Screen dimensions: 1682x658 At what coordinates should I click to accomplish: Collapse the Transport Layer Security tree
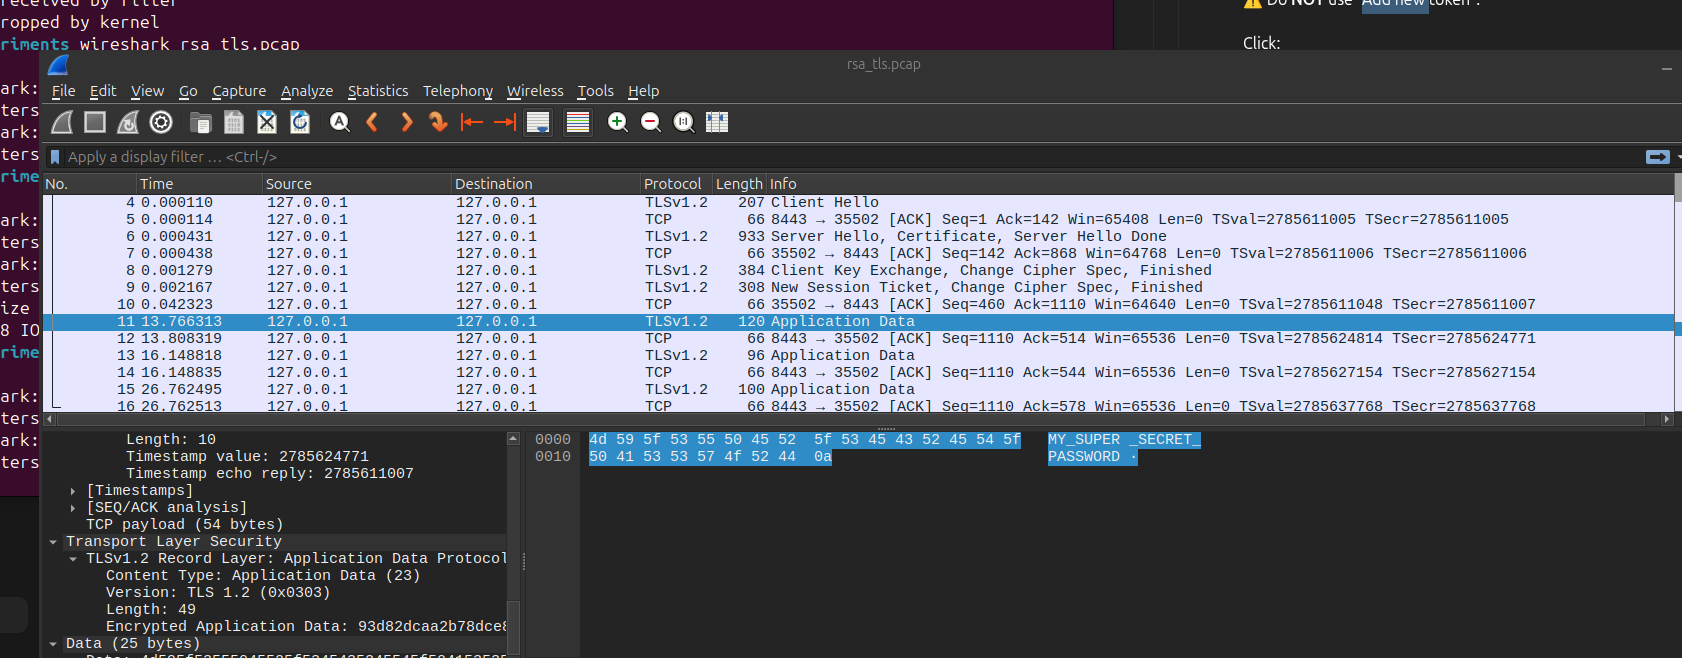point(53,542)
